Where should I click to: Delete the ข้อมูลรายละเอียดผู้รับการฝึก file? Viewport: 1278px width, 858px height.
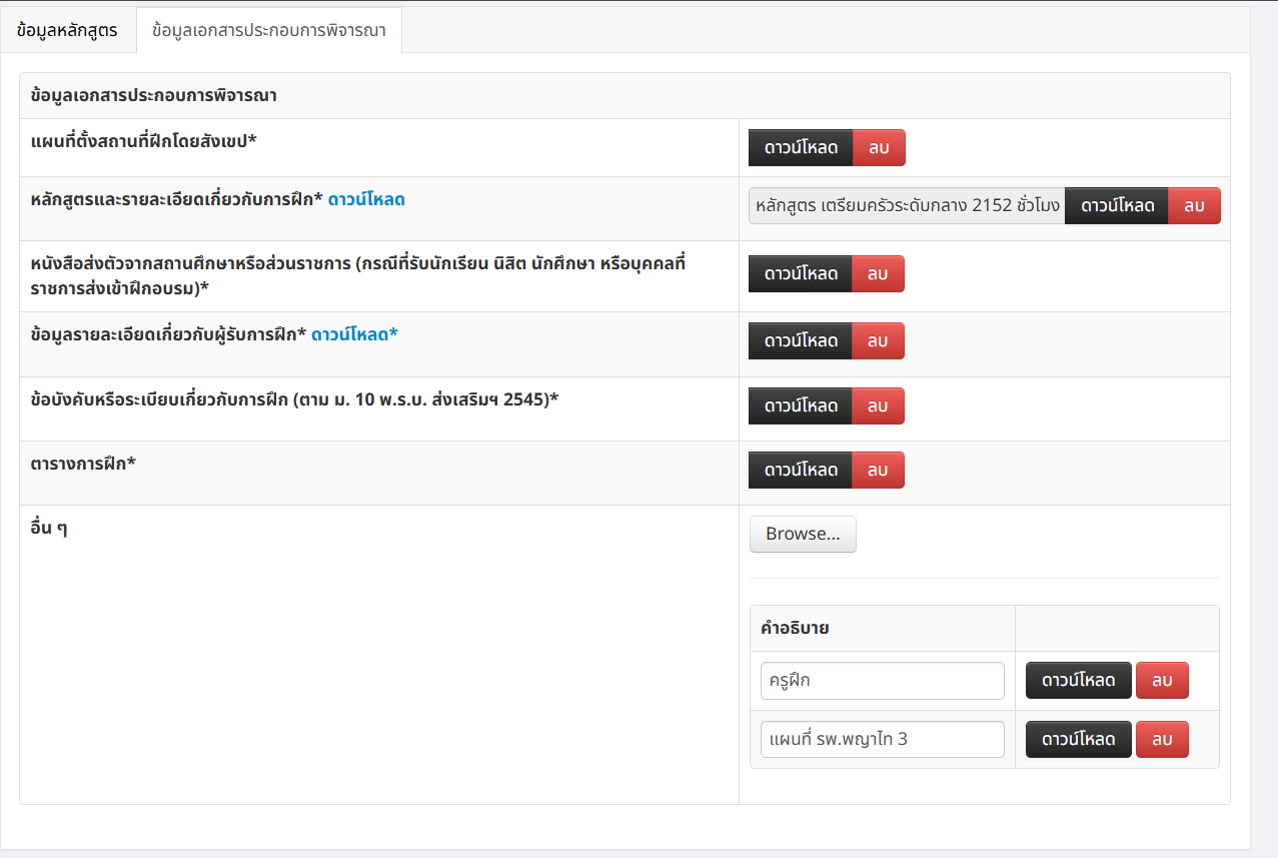click(x=879, y=340)
